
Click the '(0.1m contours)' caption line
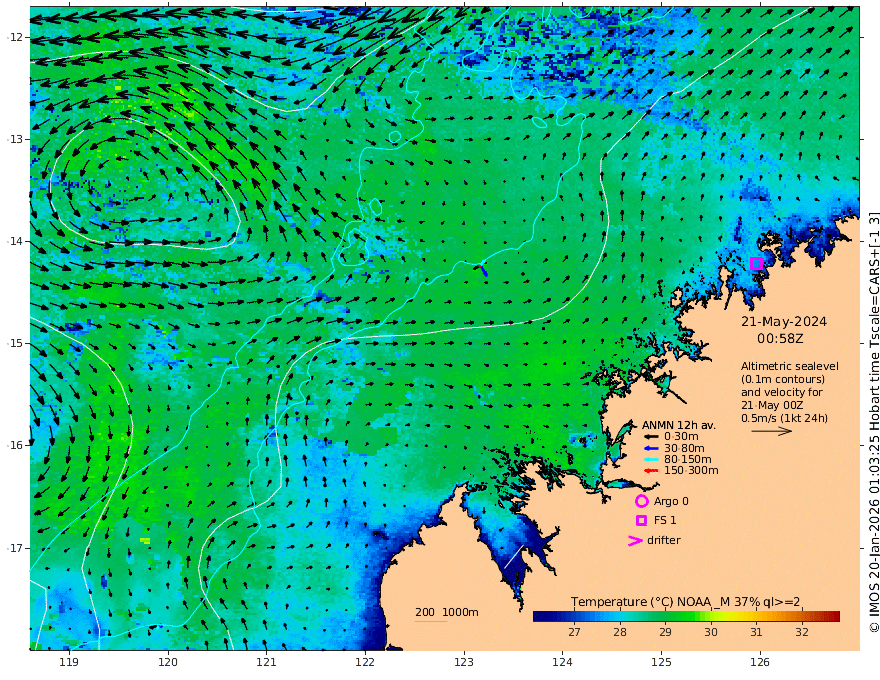782,380
